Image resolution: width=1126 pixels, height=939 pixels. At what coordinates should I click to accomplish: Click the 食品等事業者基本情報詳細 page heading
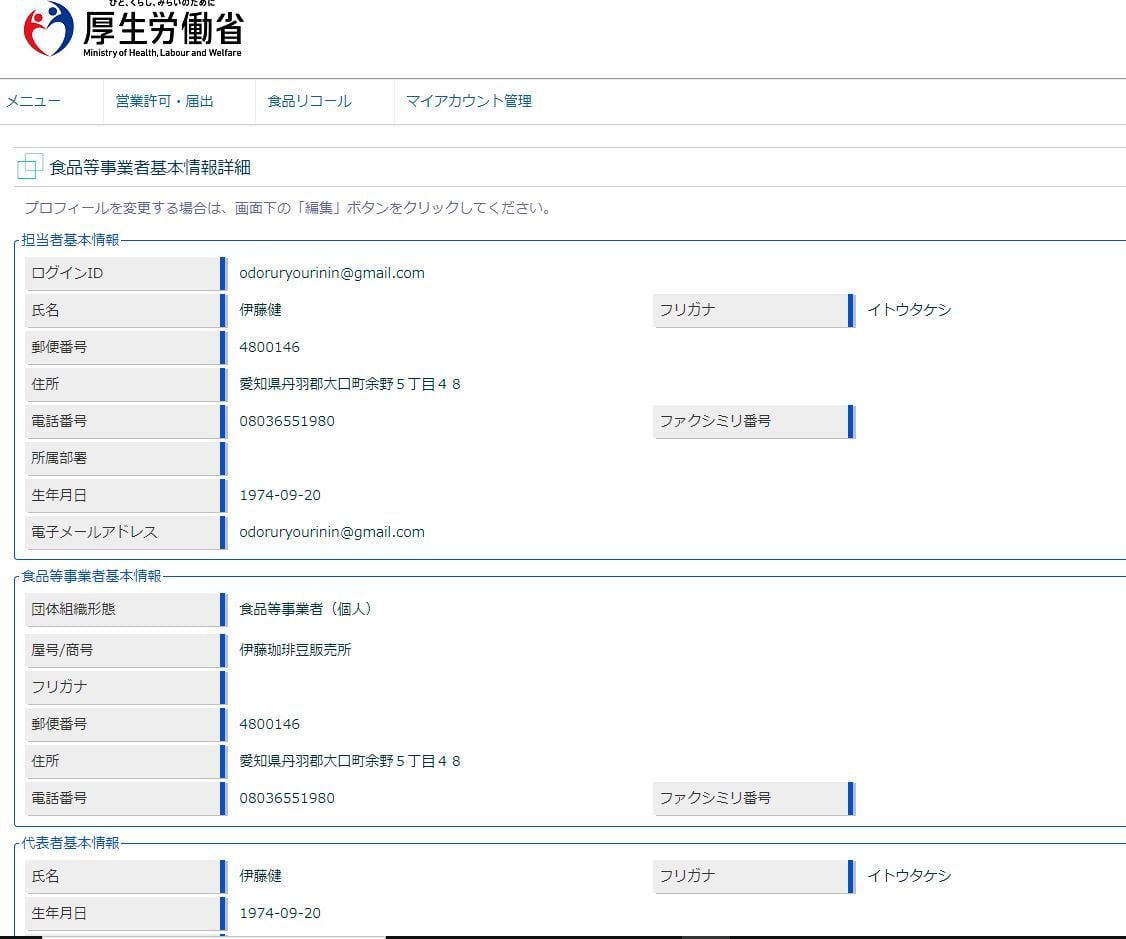tap(150, 168)
